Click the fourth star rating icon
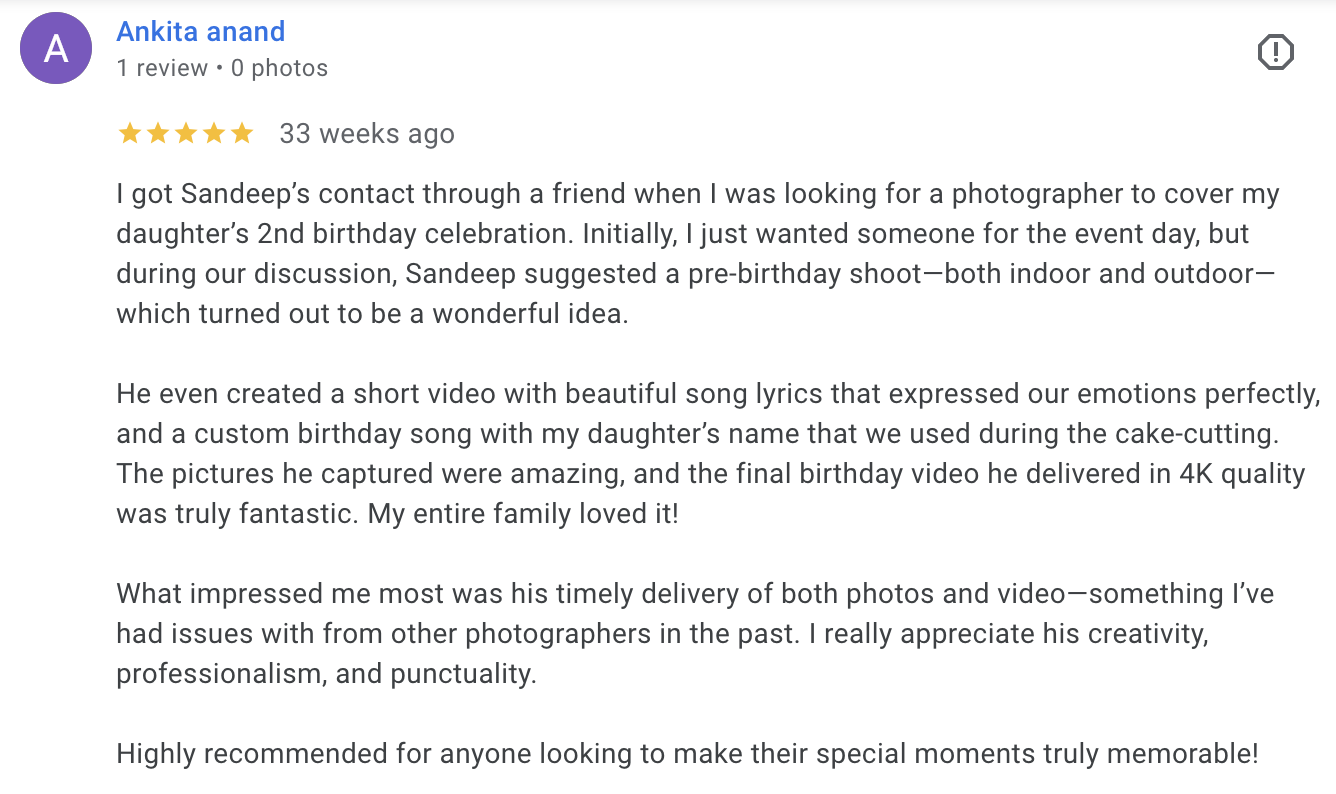Image resolution: width=1336 pixels, height=794 pixels. [214, 132]
